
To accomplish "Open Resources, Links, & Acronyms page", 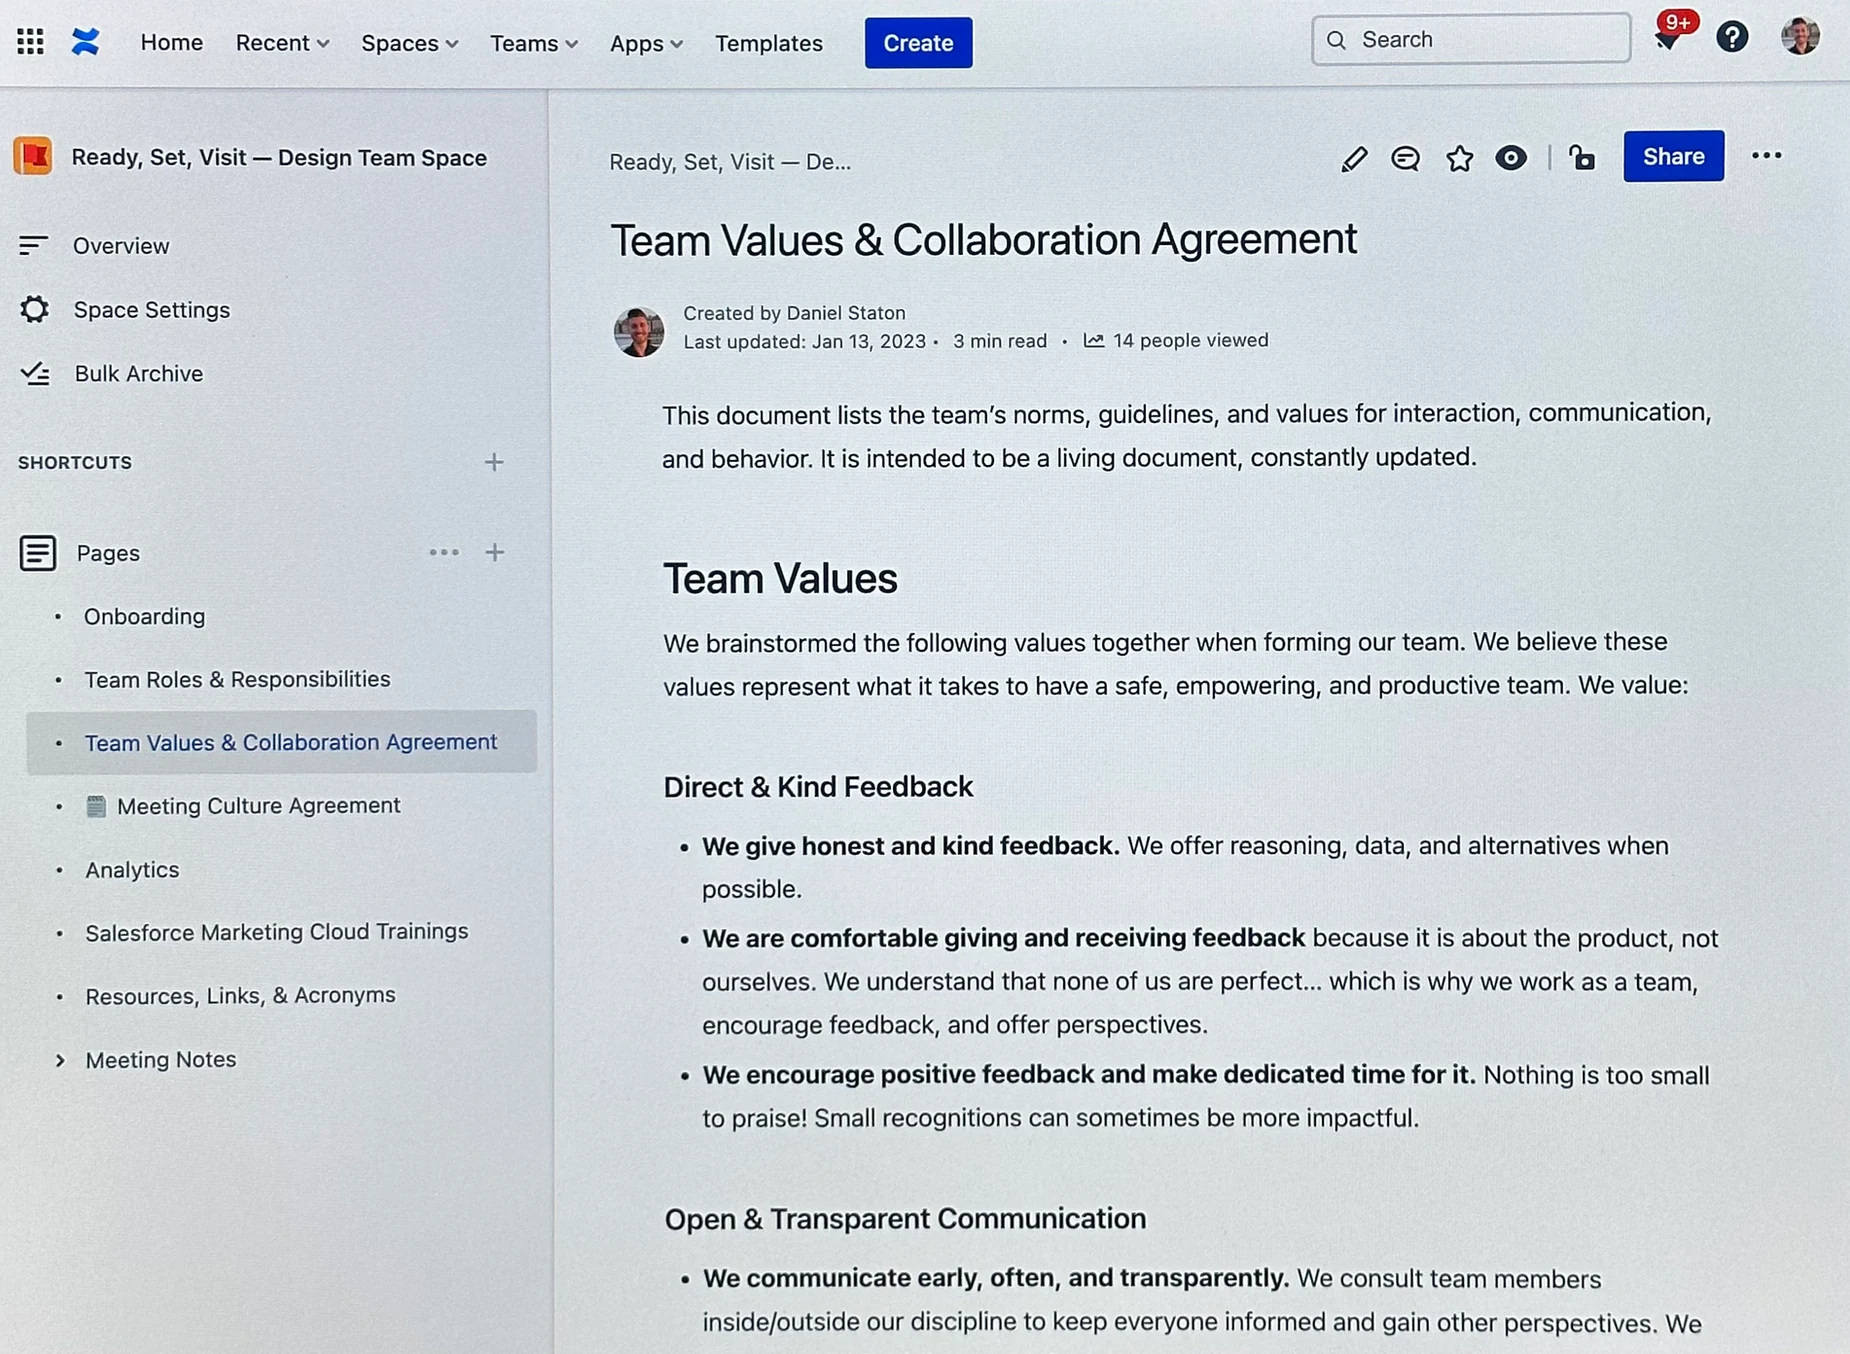I will (241, 996).
